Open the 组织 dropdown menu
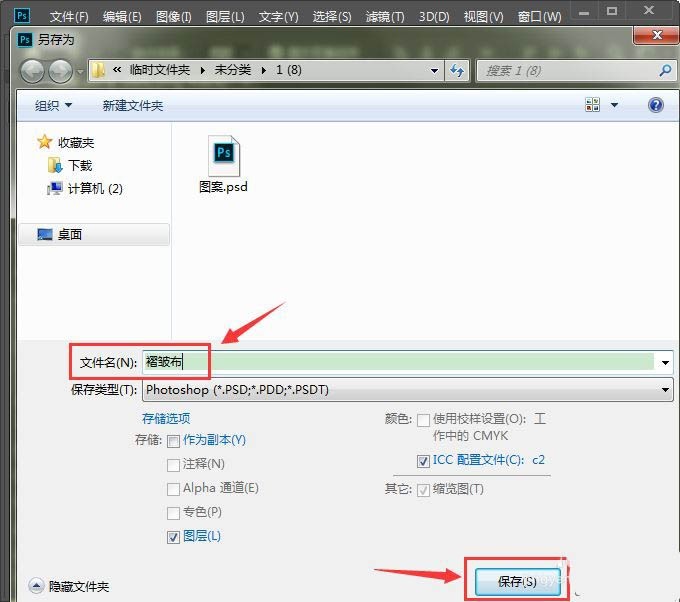The image size is (680, 602). (53, 105)
